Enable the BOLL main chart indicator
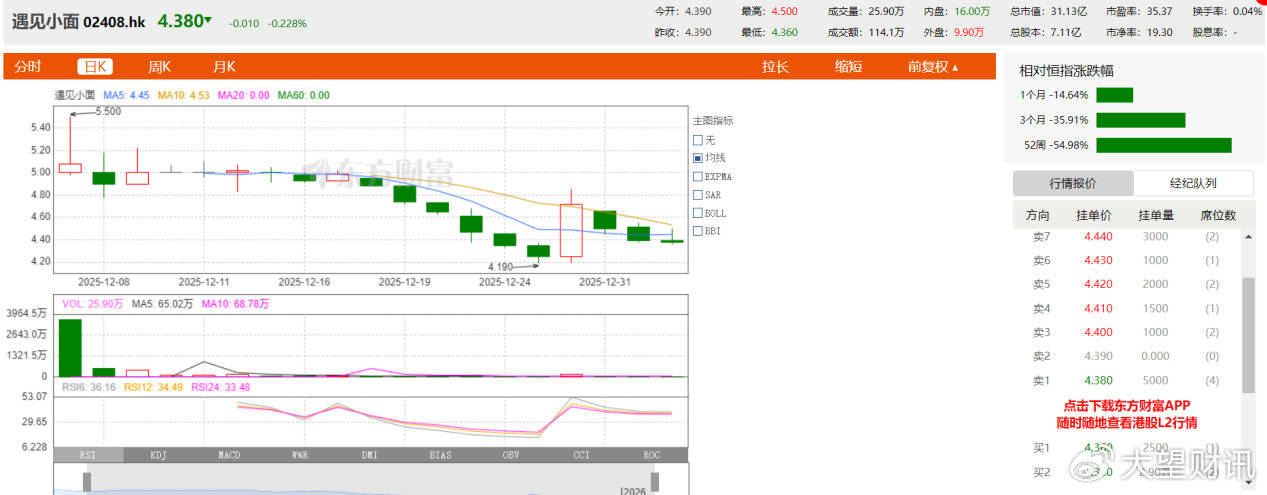This screenshot has height=495, width=1267. (698, 213)
